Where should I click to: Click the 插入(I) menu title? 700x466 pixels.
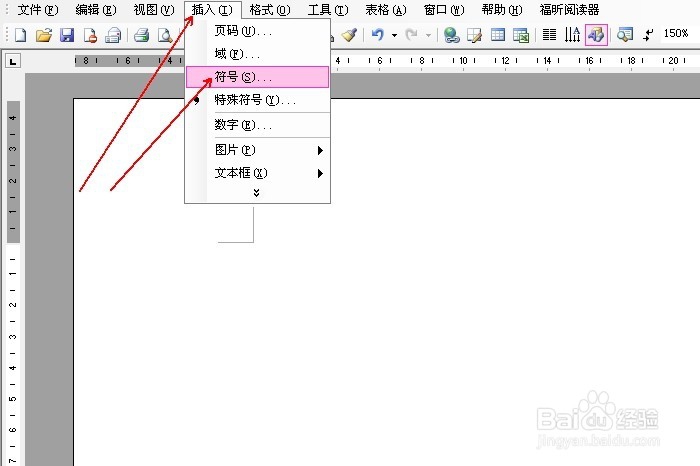point(212,10)
